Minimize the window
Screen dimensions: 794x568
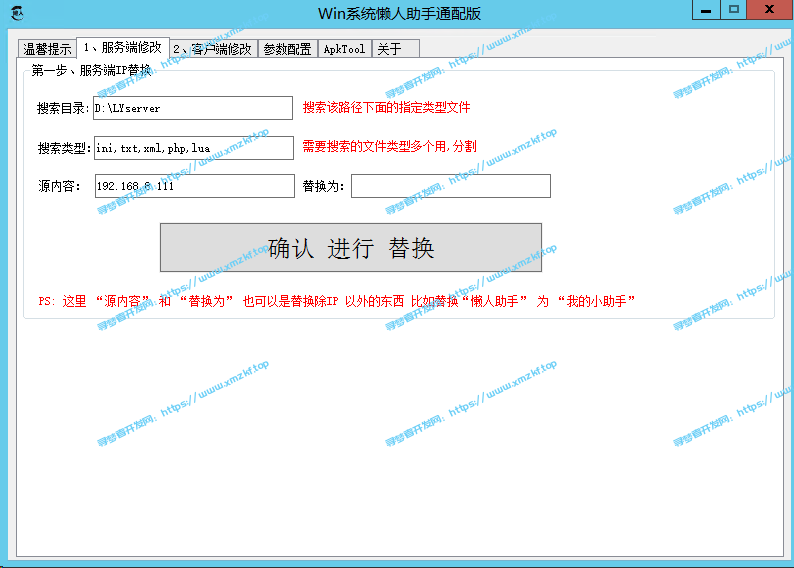pos(706,10)
